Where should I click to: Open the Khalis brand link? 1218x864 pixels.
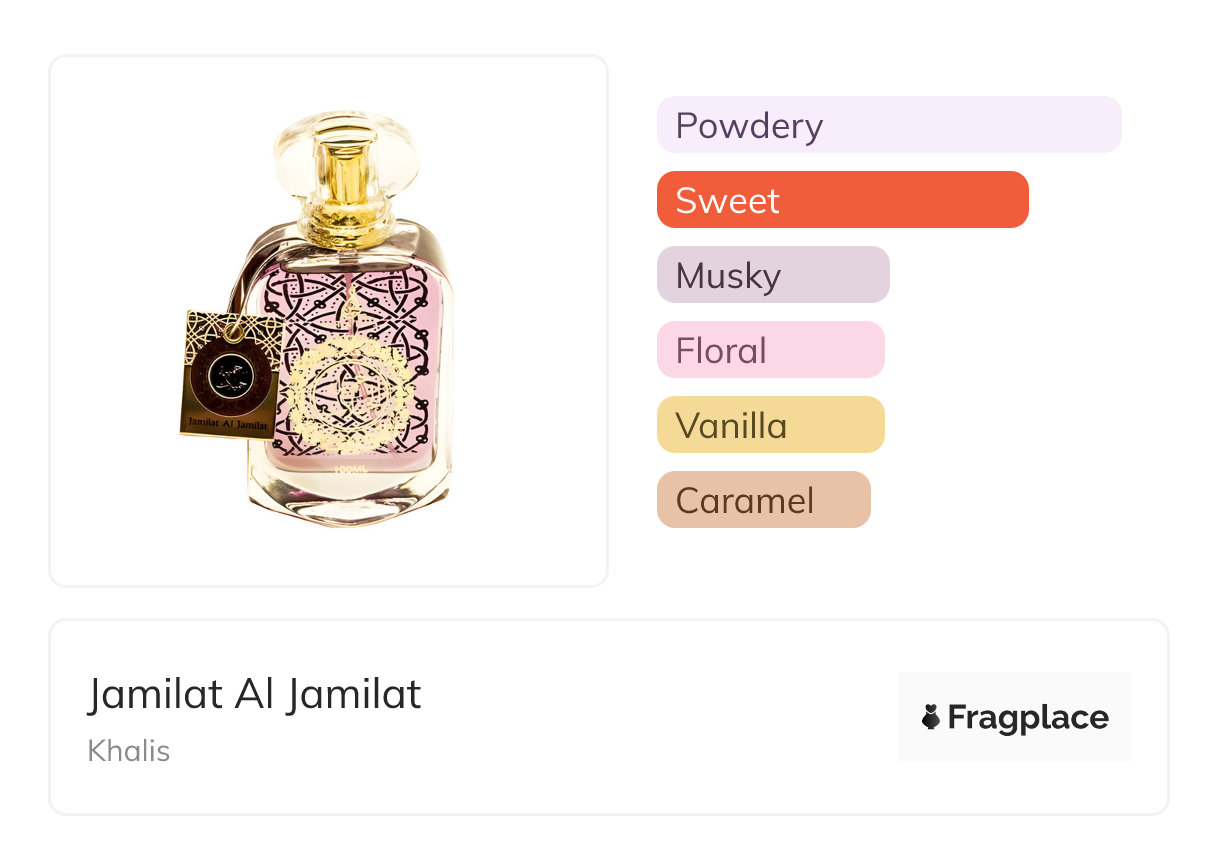tap(129, 750)
